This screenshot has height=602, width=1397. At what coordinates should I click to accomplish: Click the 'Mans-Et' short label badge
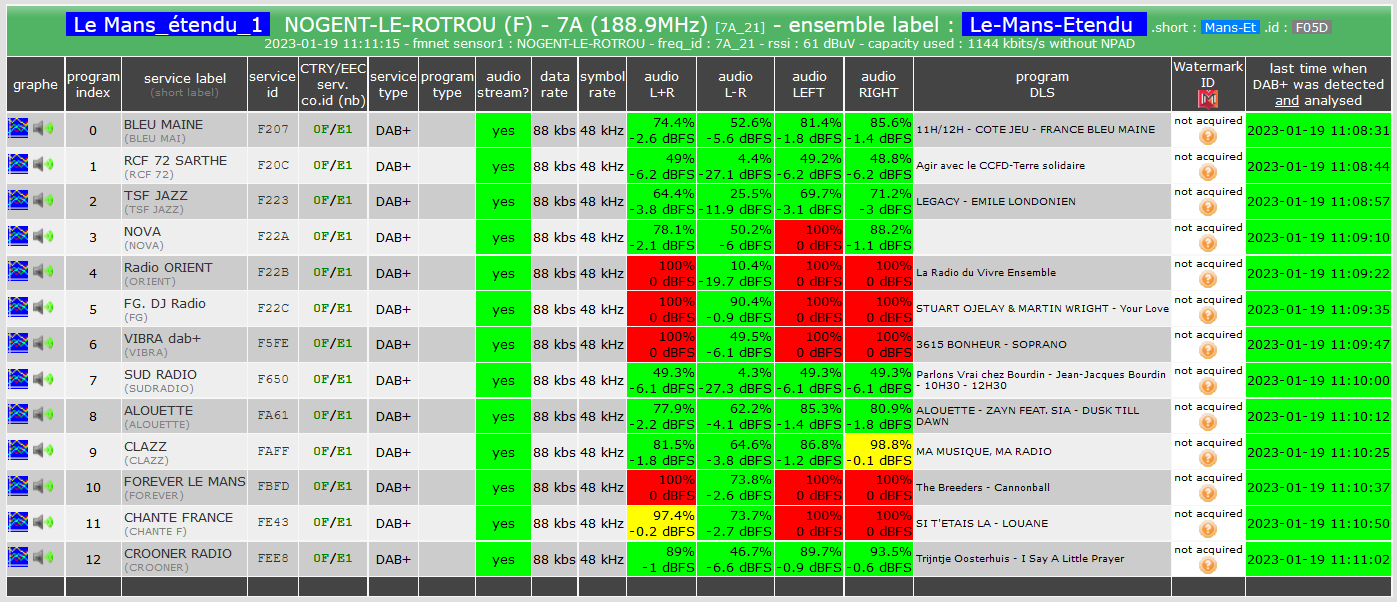(x=1230, y=28)
